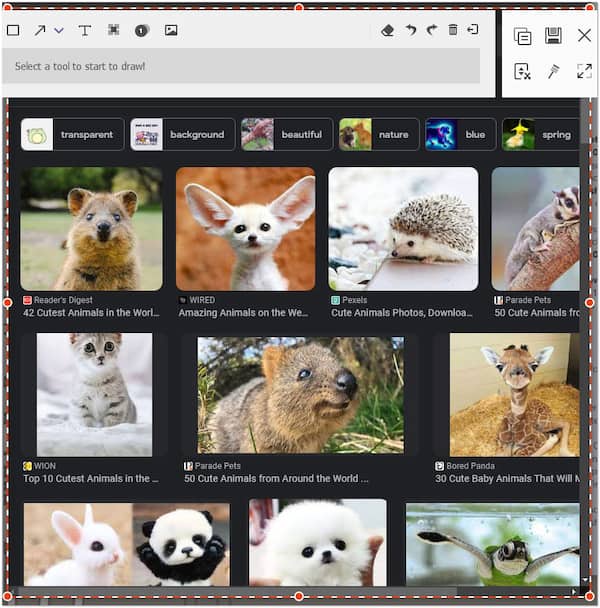Select the mosaic blur tool

pos(113,30)
